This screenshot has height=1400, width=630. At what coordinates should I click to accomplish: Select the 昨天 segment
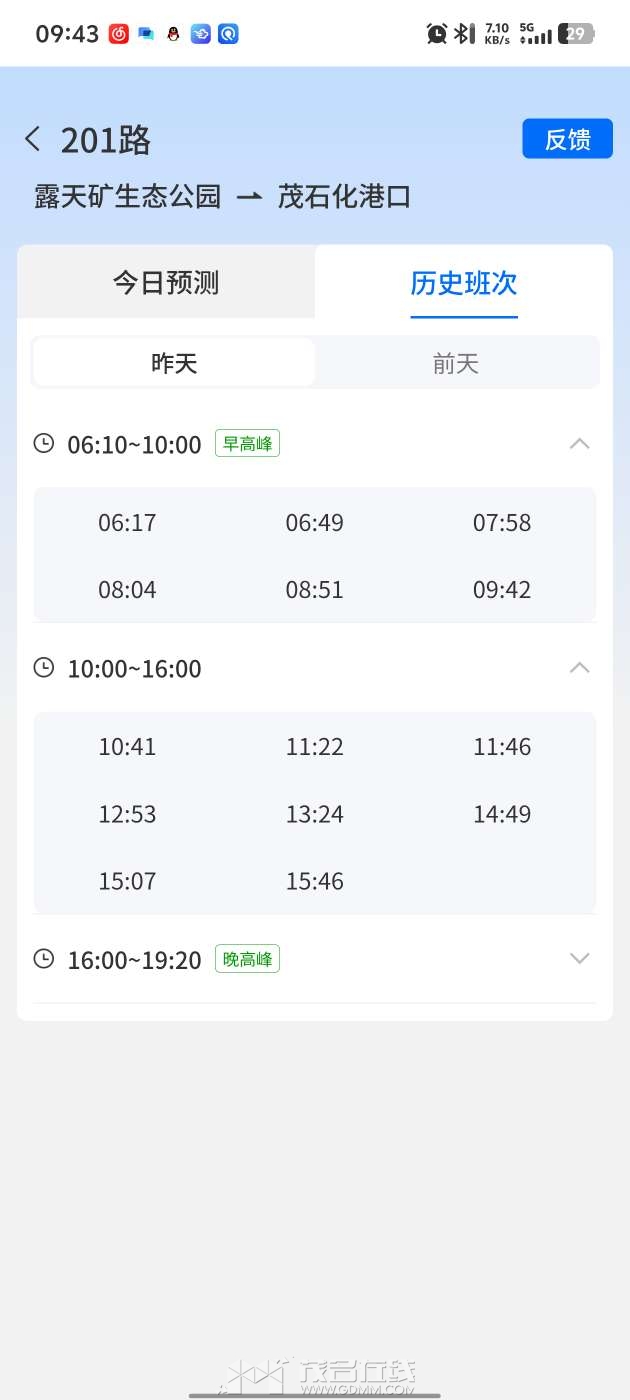point(174,363)
